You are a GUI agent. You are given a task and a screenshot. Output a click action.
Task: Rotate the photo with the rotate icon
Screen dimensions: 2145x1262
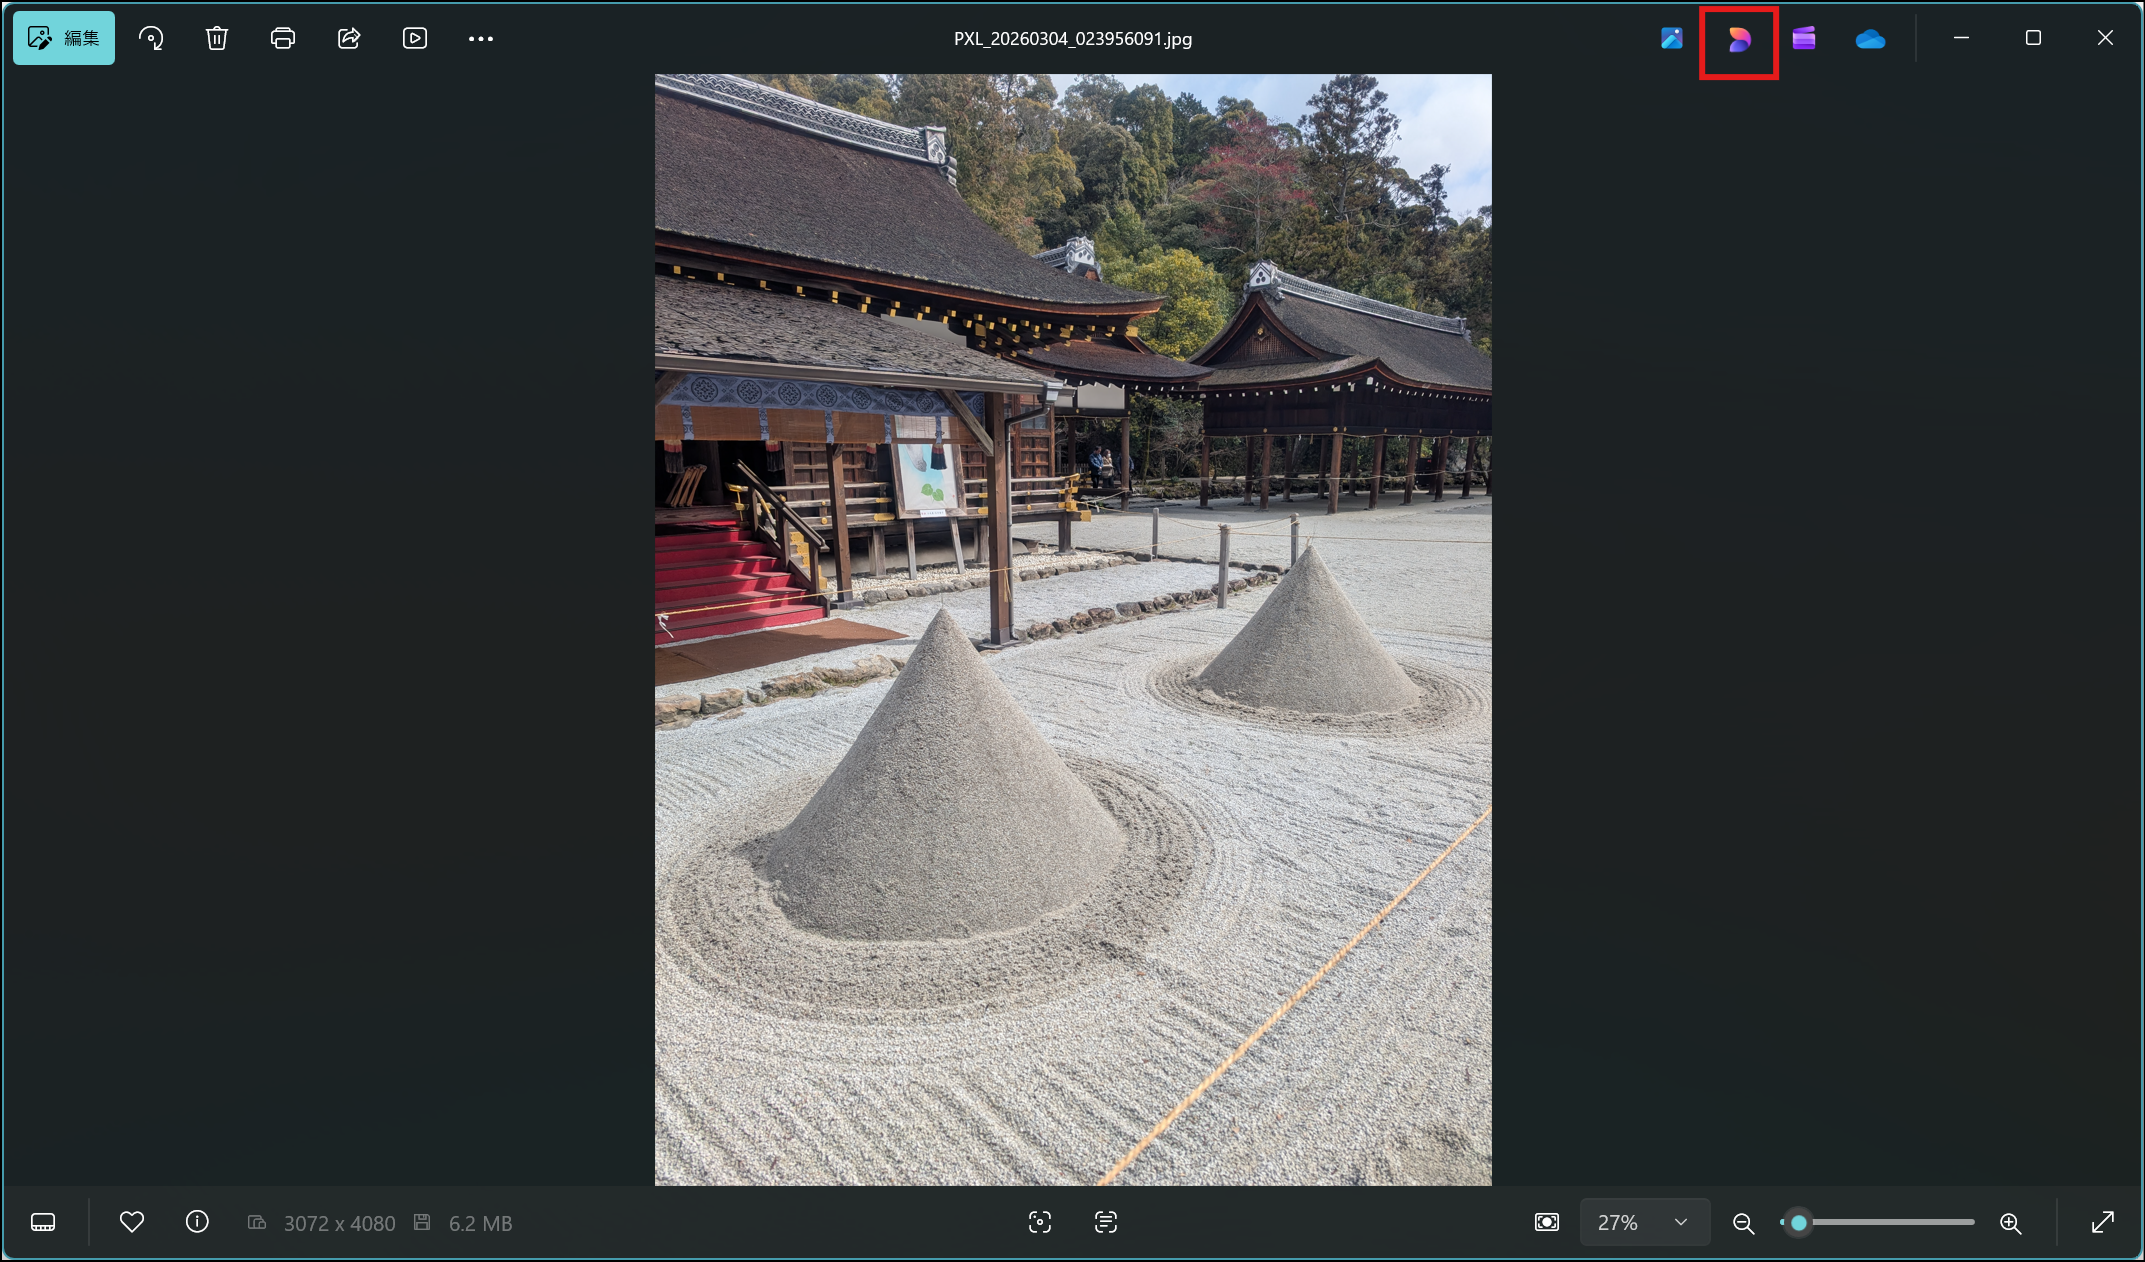[x=151, y=38]
